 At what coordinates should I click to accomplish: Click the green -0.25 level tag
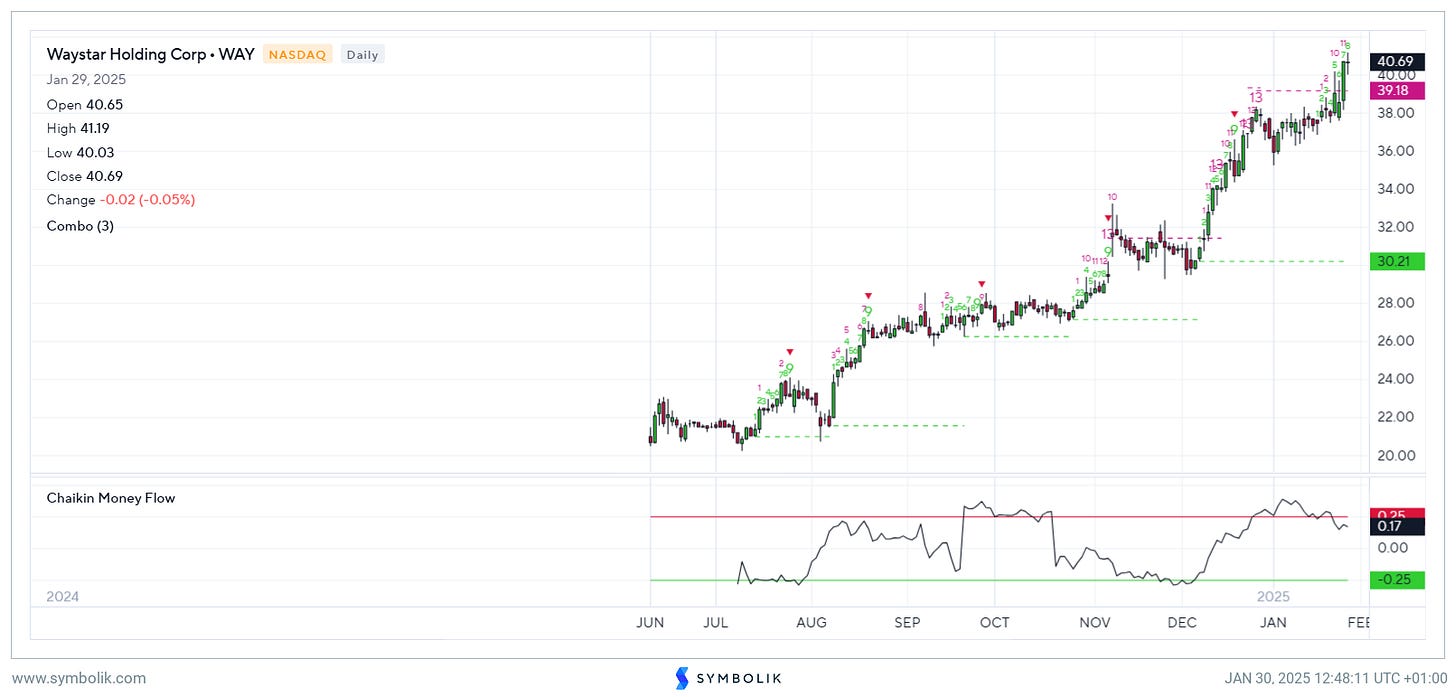(x=1395, y=580)
